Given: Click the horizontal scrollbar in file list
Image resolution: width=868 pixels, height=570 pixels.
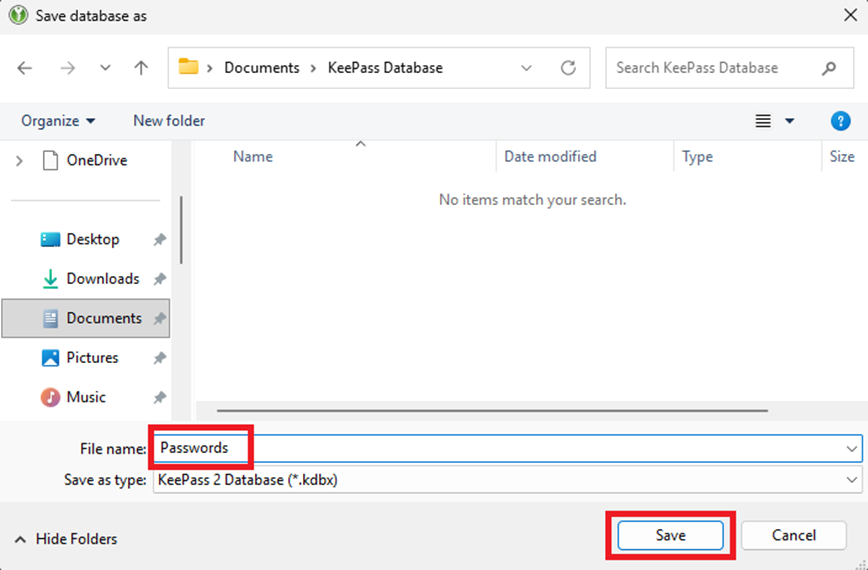Looking at the screenshot, I should tap(492, 410).
